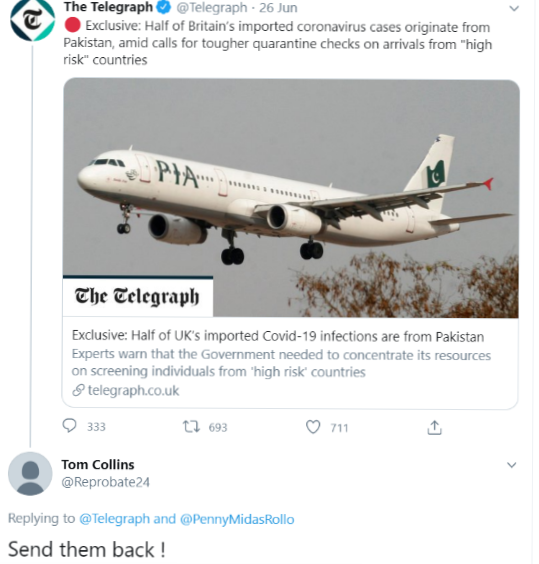Open the PIA airplane image card
The width and height of the screenshot is (539, 564).
[x=291, y=198]
